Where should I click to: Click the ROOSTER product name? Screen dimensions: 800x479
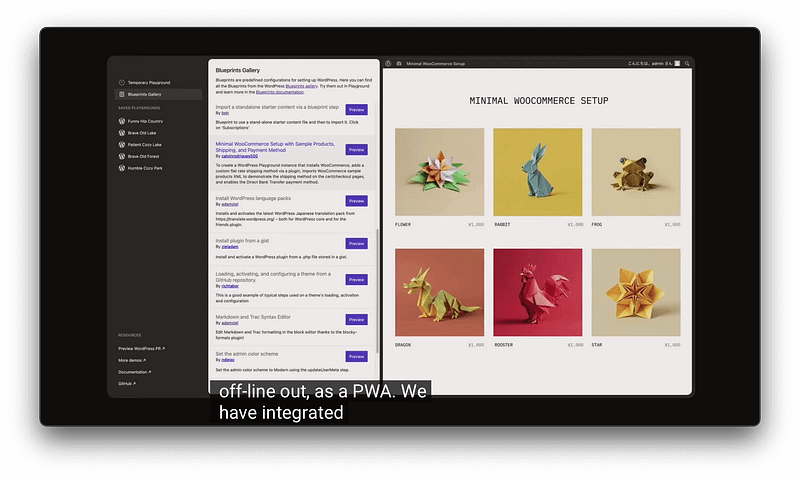pyautogui.click(x=504, y=345)
